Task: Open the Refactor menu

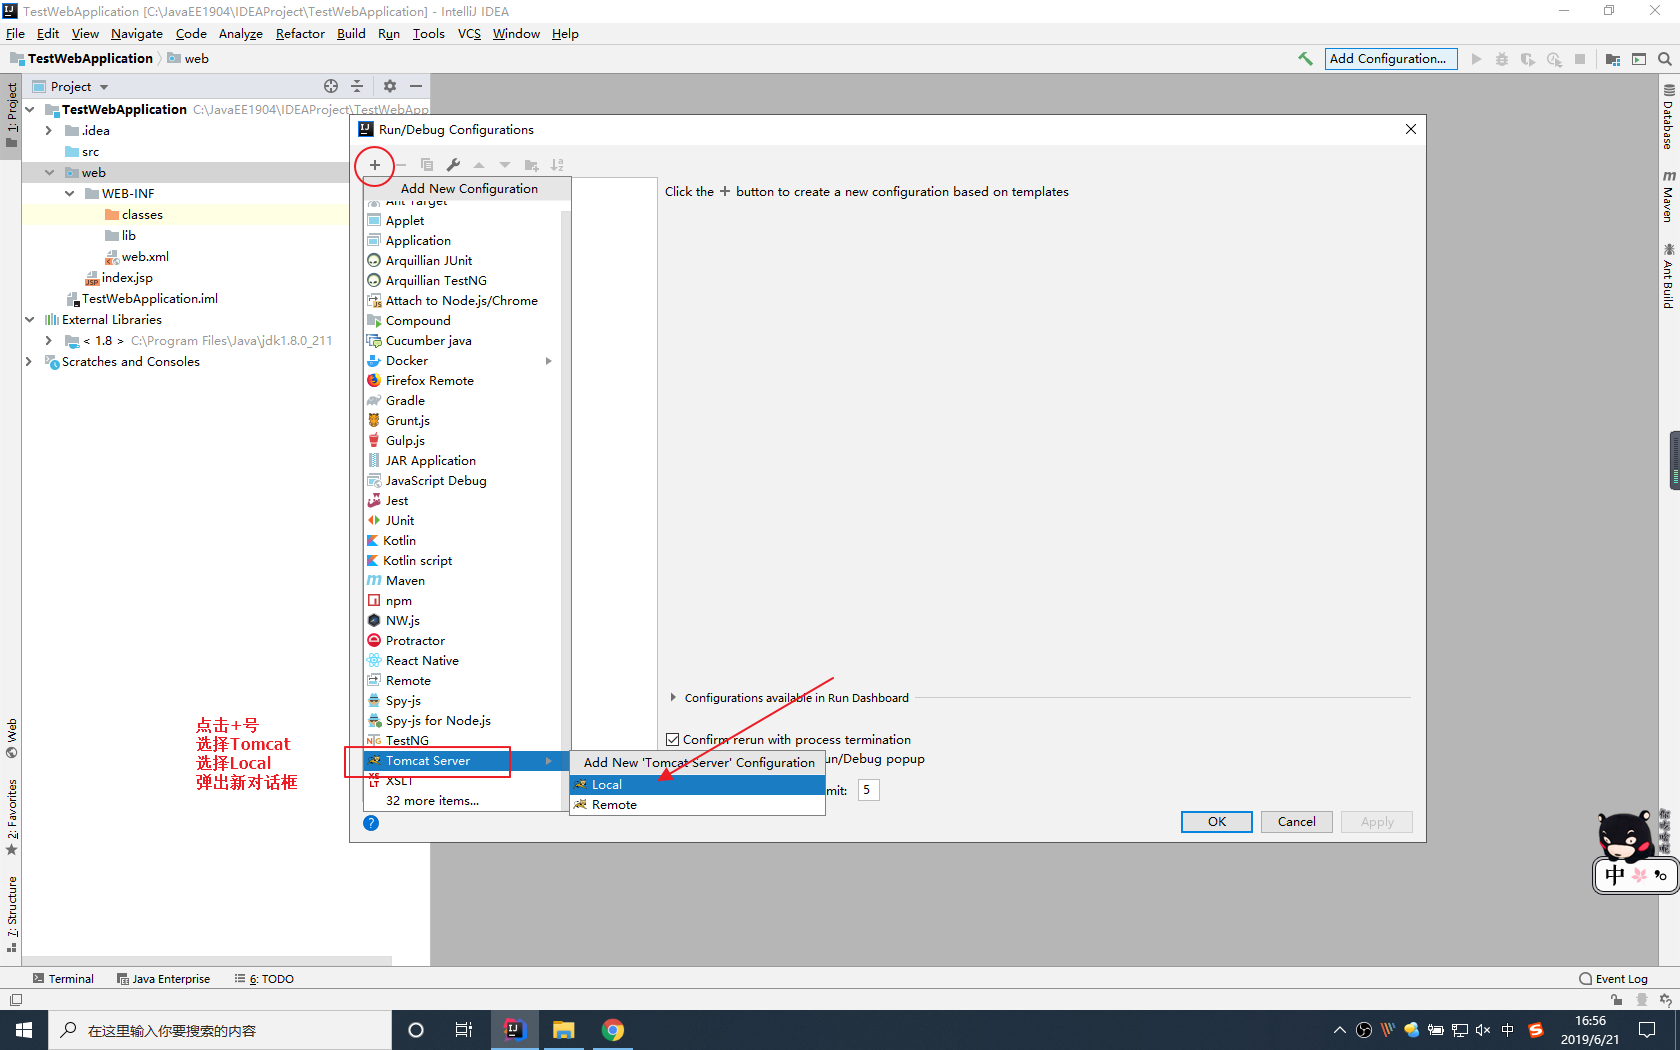Action: point(300,34)
